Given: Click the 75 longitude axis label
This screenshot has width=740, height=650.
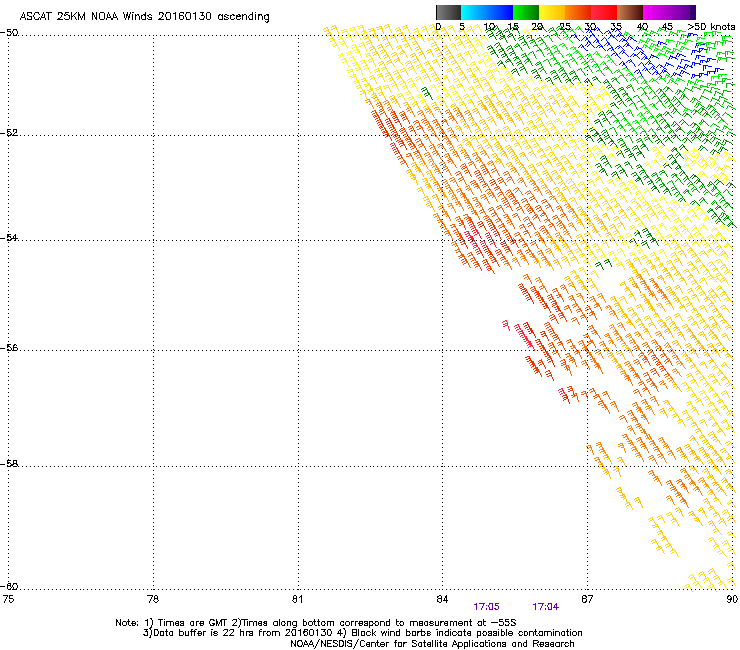Looking at the screenshot, I should click(x=8, y=599).
